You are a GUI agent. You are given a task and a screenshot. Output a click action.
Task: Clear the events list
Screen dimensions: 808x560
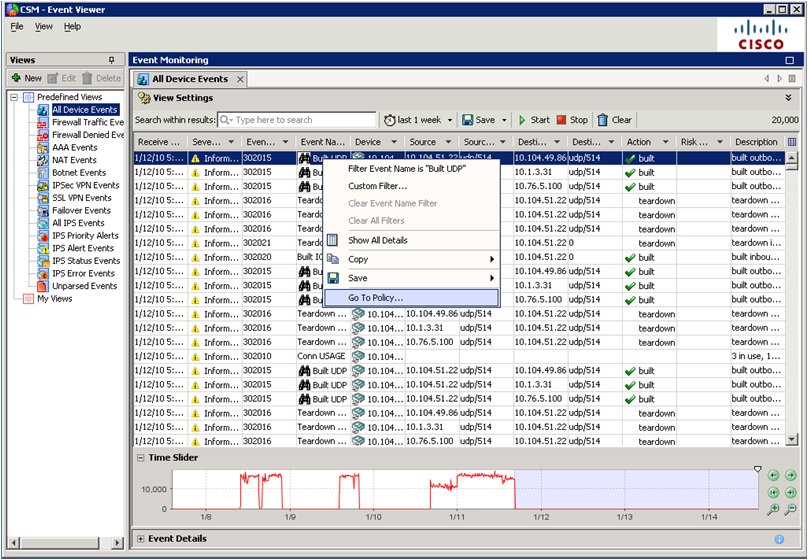614,120
